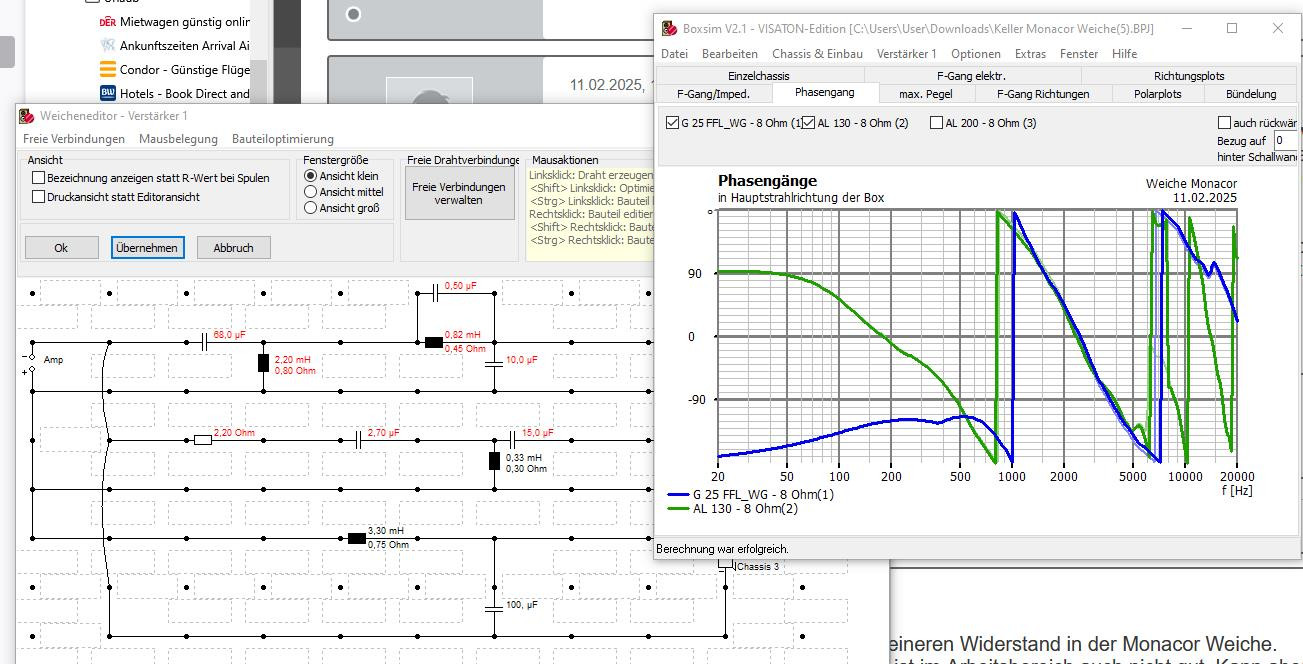Select the 2,20 mH inductor component

click(263, 362)
